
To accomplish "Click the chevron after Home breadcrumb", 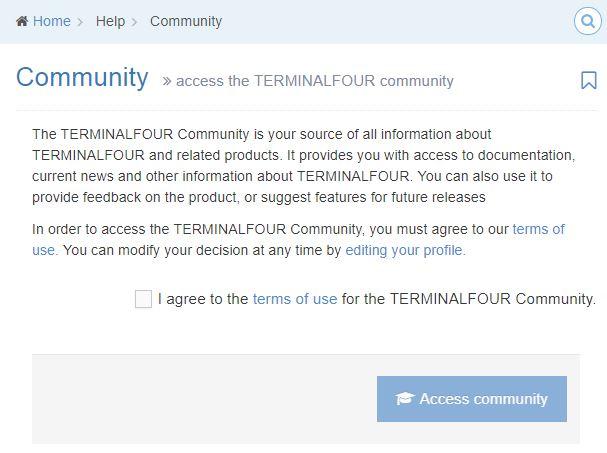I will pos(80,21).
